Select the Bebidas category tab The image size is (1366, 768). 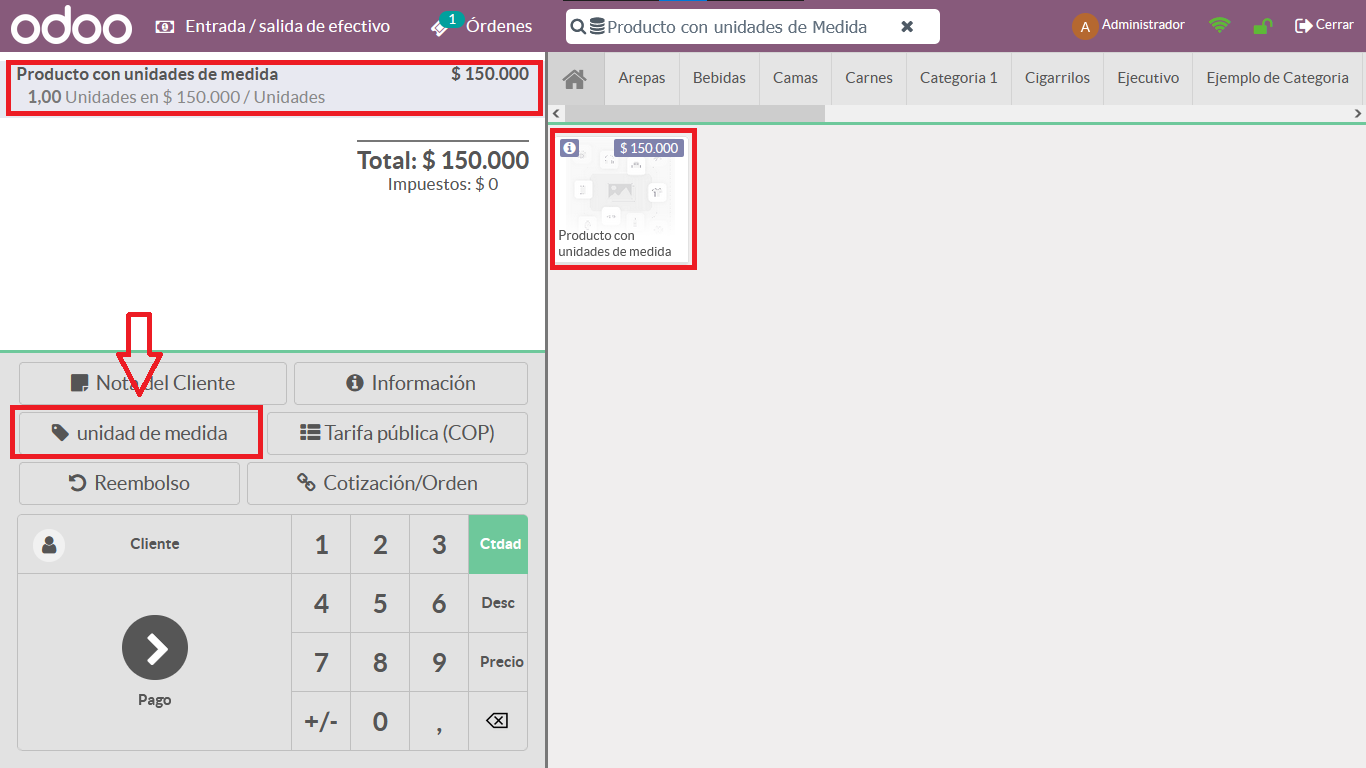pos(719,78)
